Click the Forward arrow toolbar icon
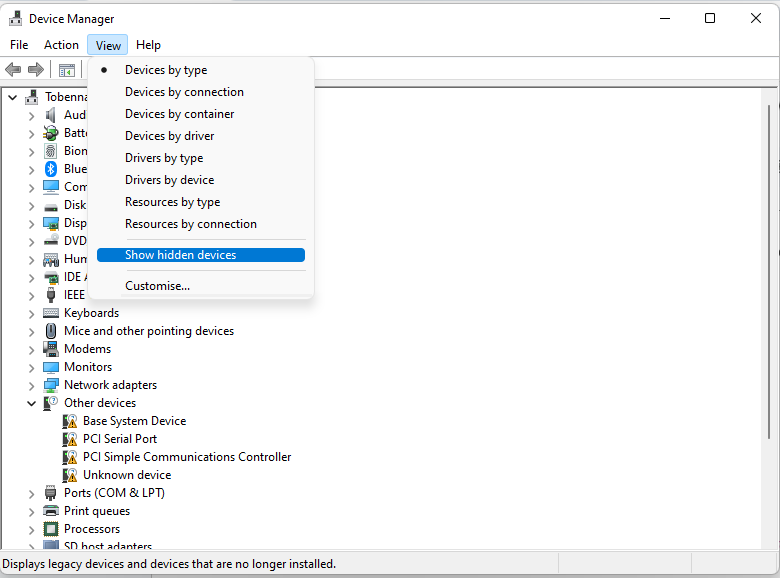This screenshot has height=578, width=780. pyautogui.click(x=36, y=70)
